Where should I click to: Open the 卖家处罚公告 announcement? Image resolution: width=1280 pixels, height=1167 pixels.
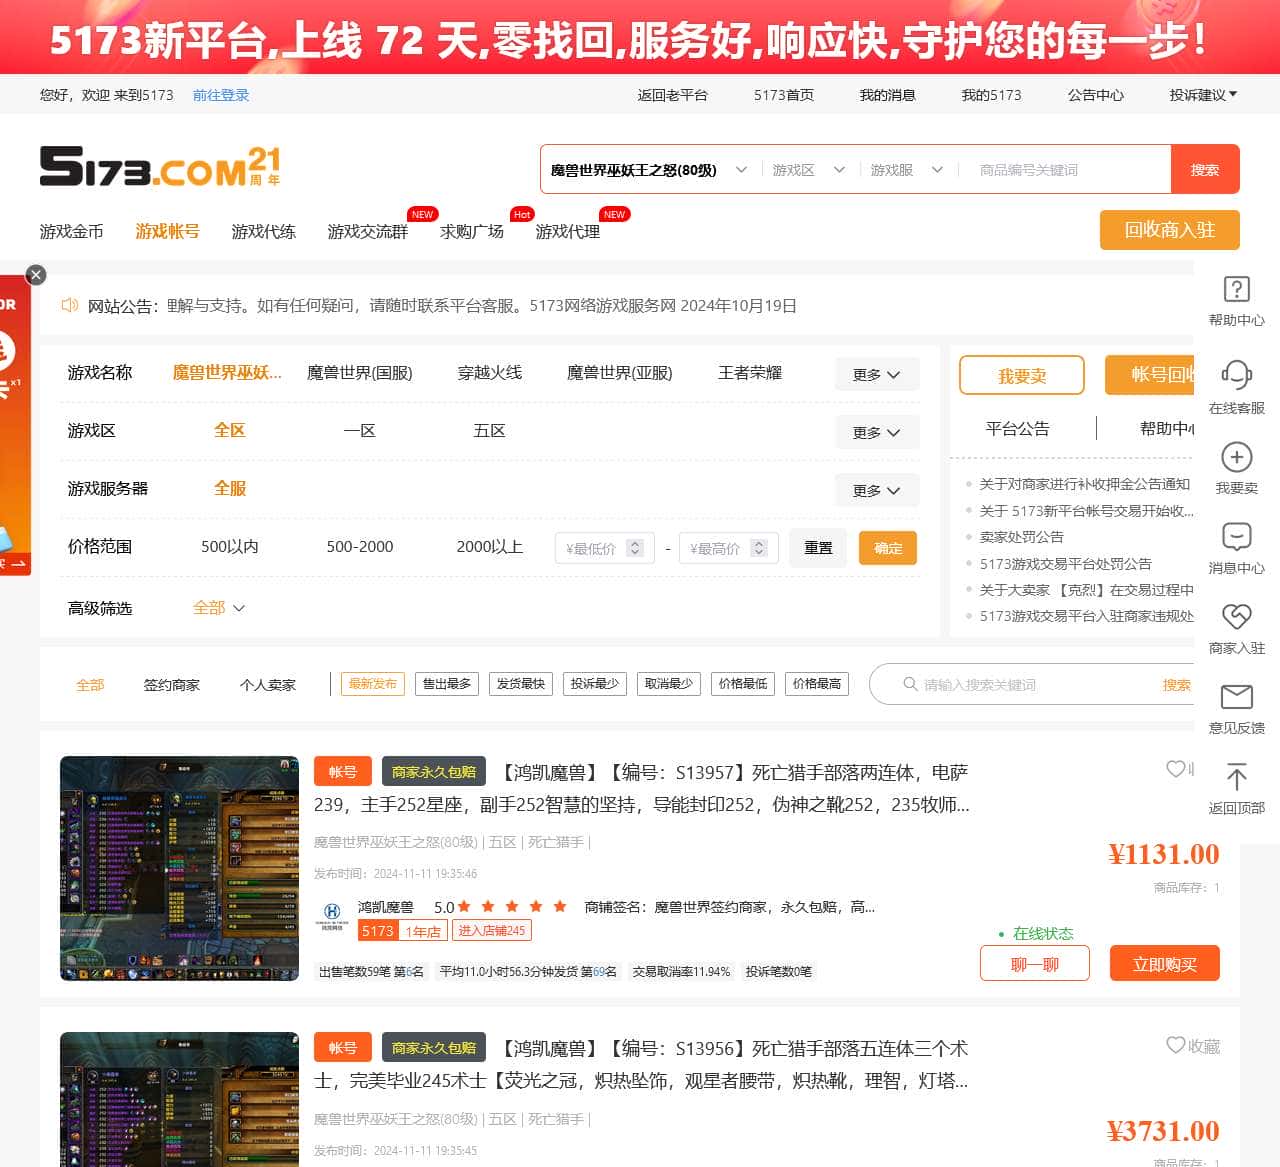point(1022,537)
